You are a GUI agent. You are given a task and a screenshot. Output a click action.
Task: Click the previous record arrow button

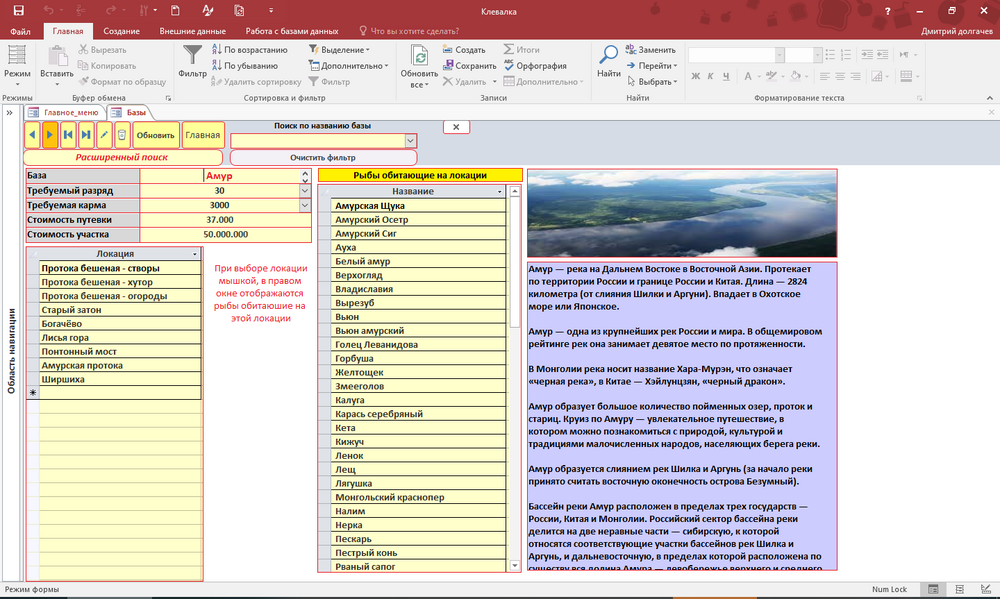[x=32, y=134]
